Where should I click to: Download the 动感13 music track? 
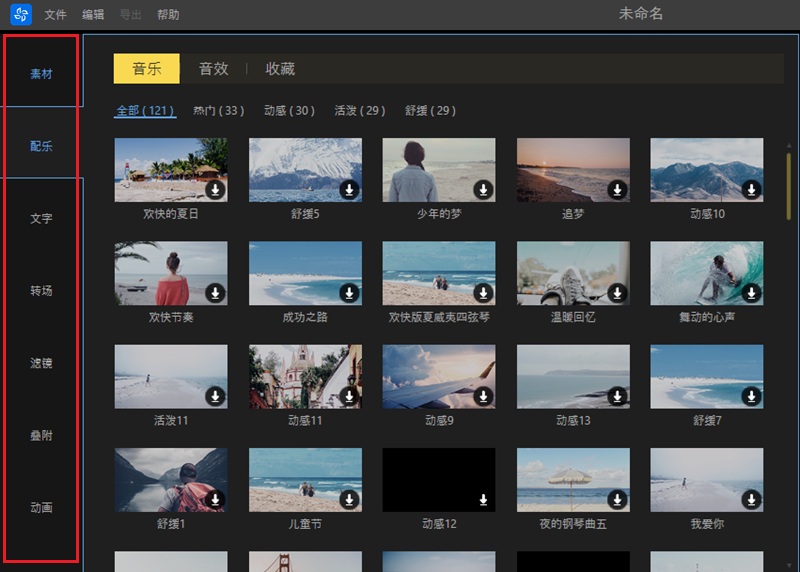tap(617, 396)
